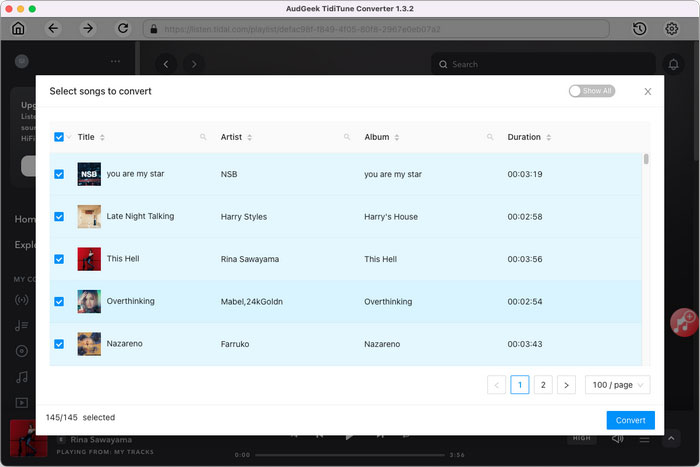
Task: Search within the Artist column
Action: pyautogui.click(x=347, y=137)
